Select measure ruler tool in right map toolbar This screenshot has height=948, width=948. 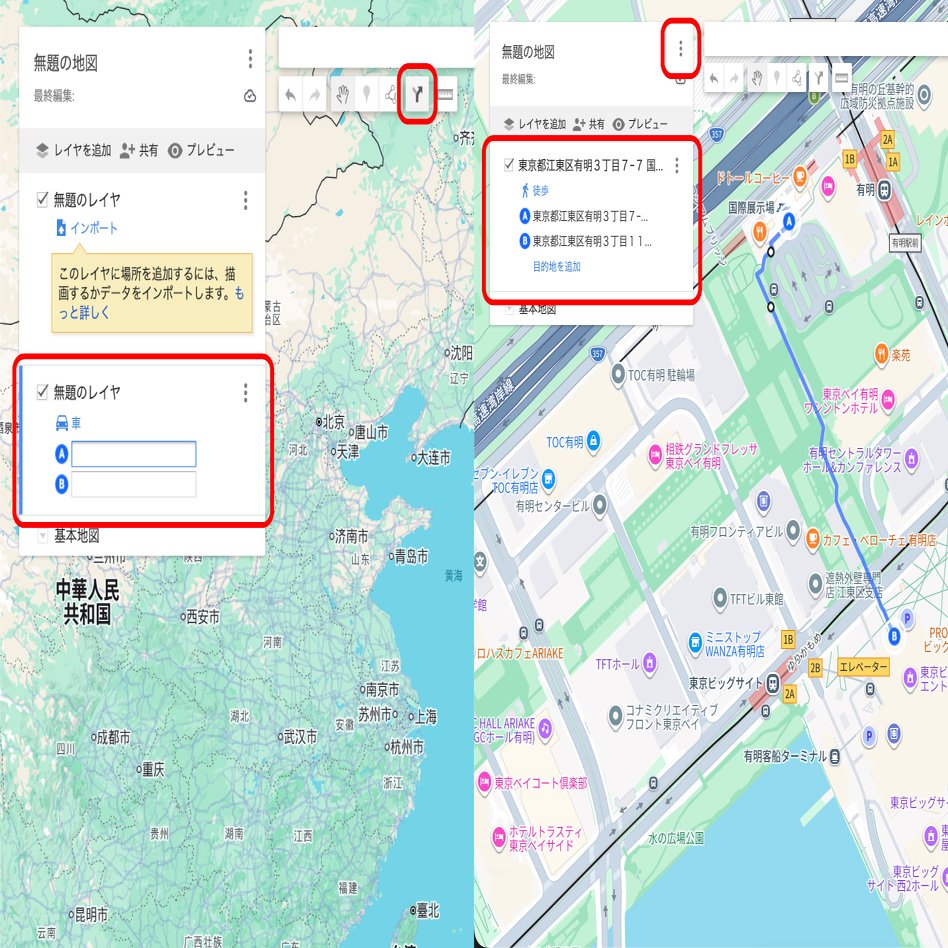(x=841, y=77)
